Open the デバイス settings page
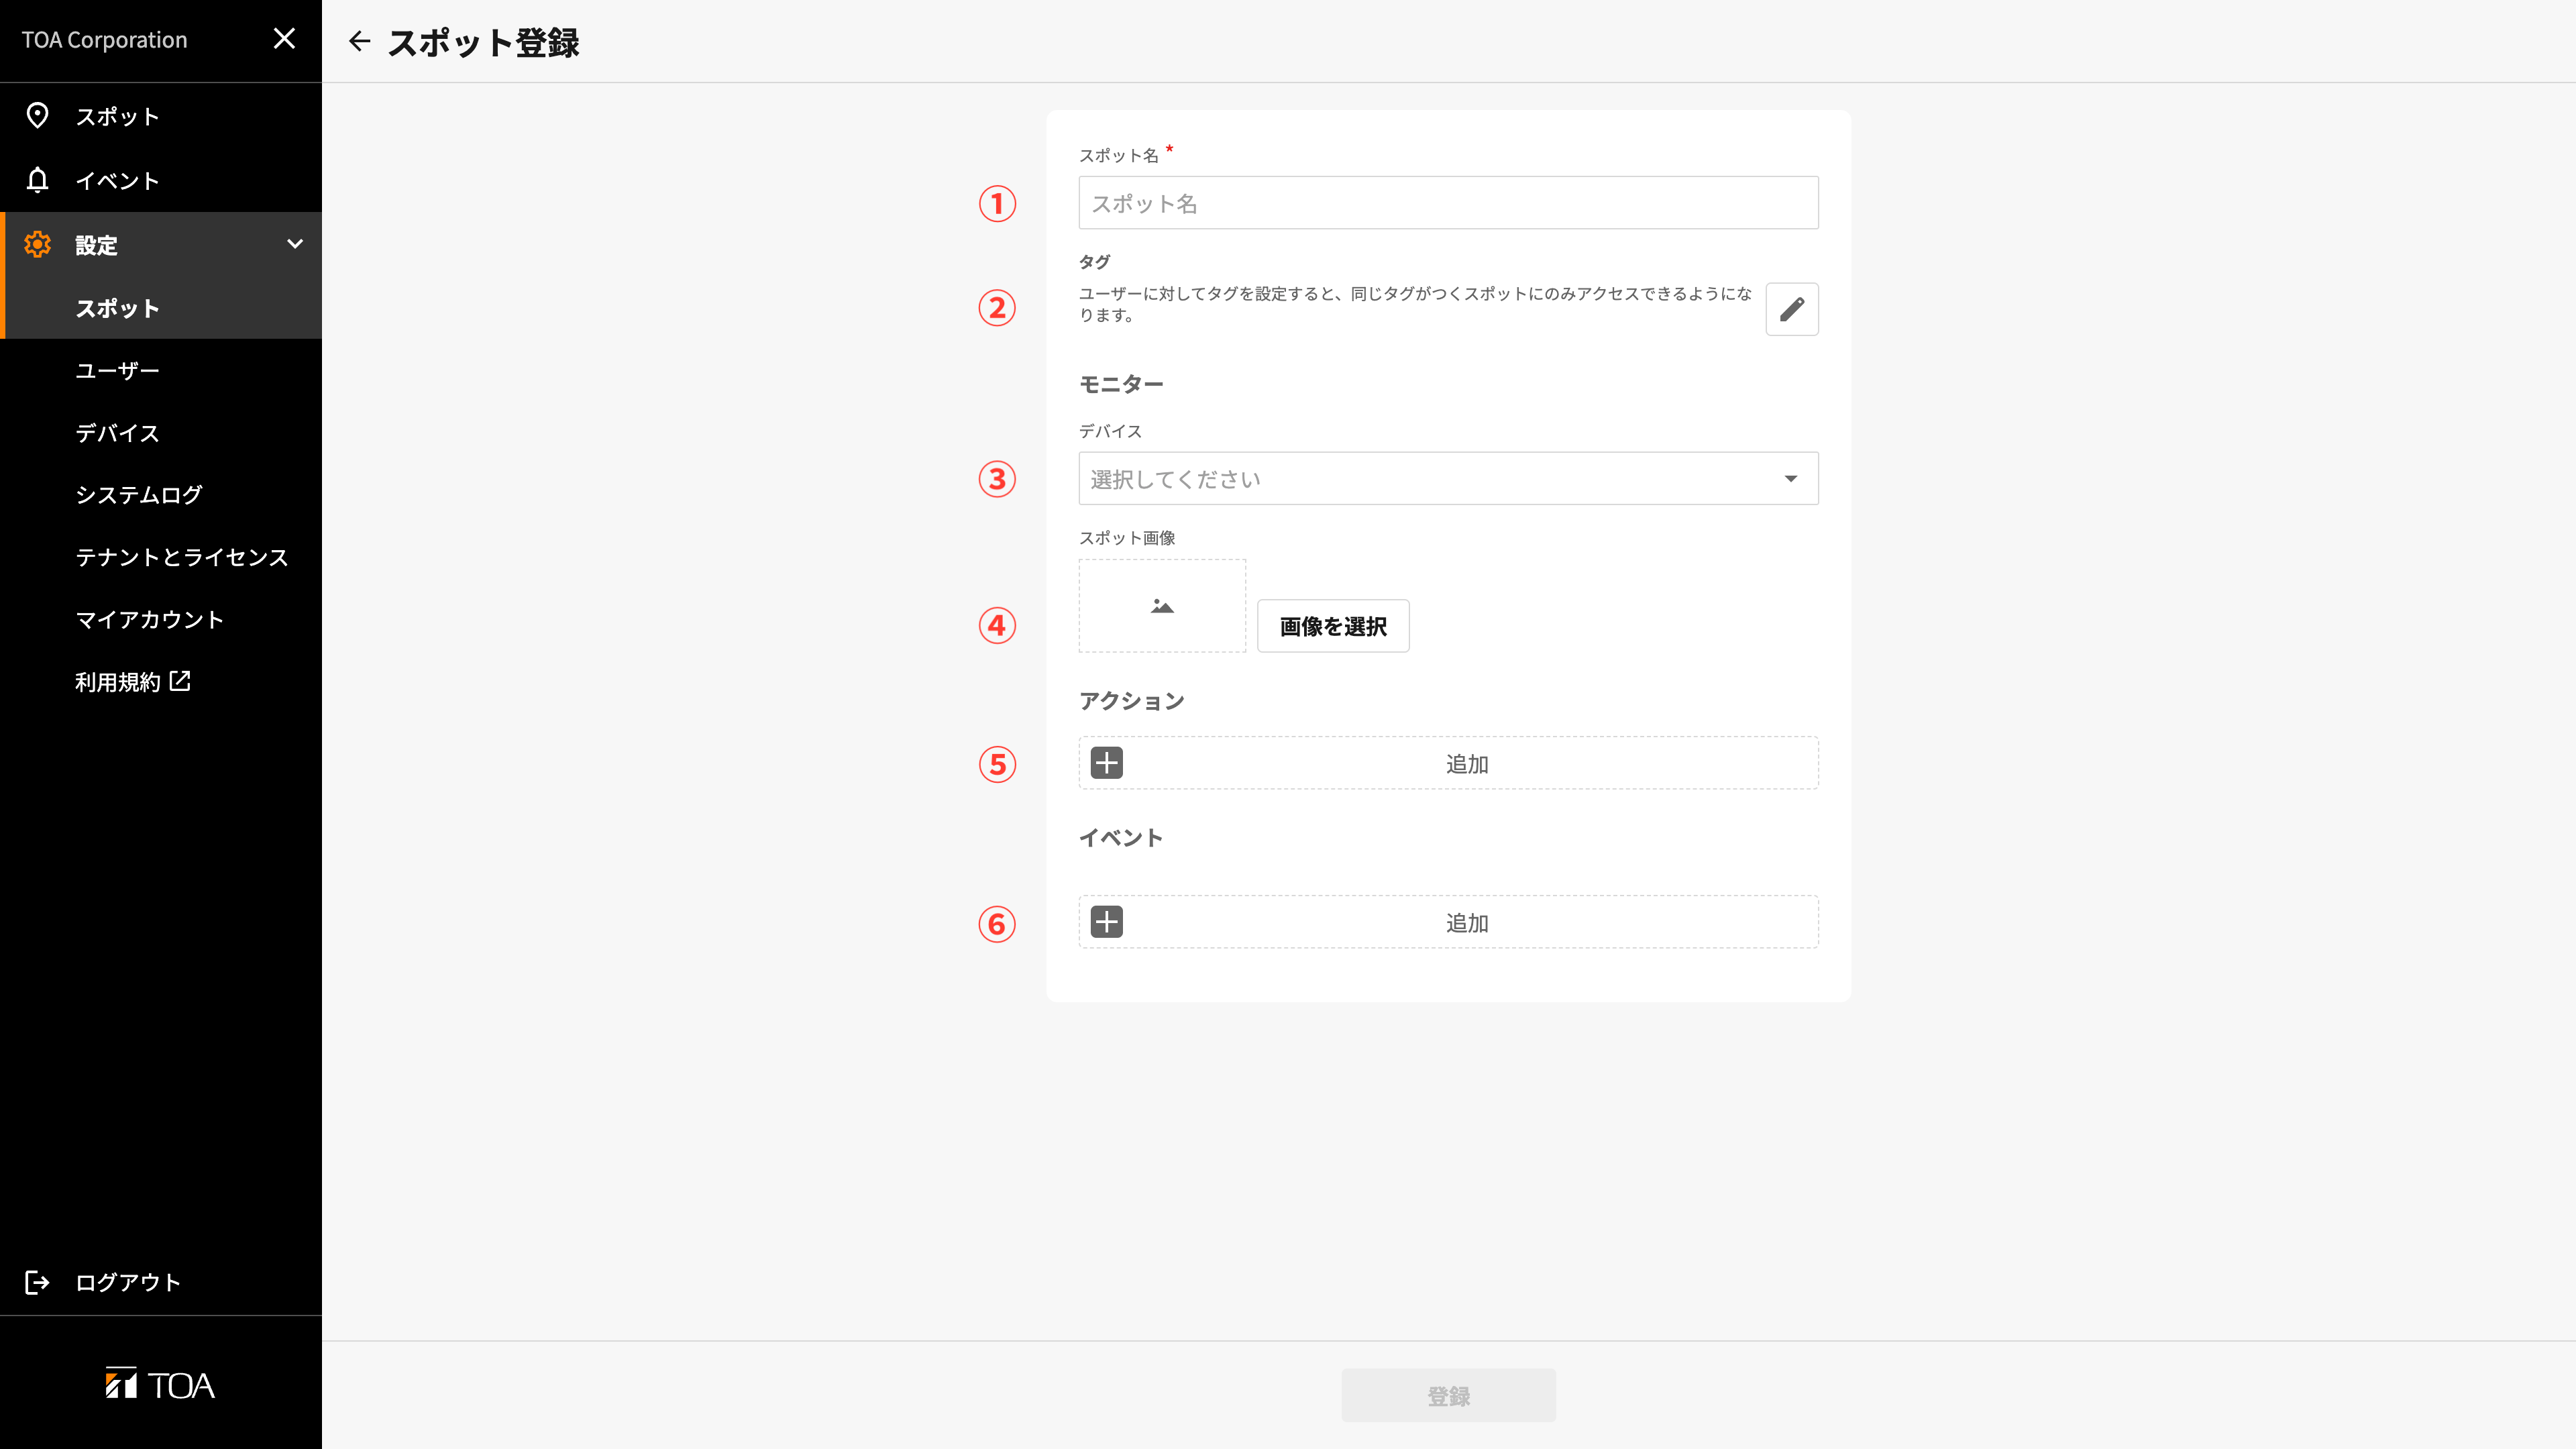2576x1449 pixels. click(x=117, y=433)
